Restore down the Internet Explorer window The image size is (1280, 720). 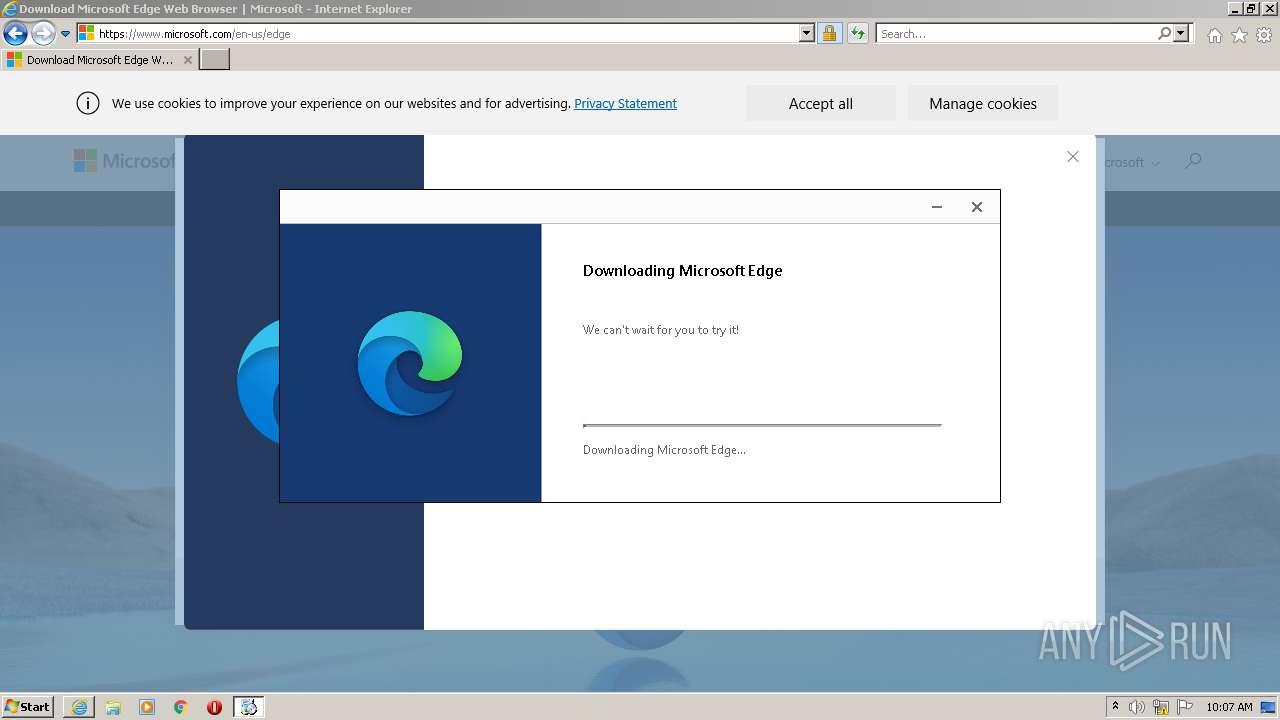tap(1250, 9)
